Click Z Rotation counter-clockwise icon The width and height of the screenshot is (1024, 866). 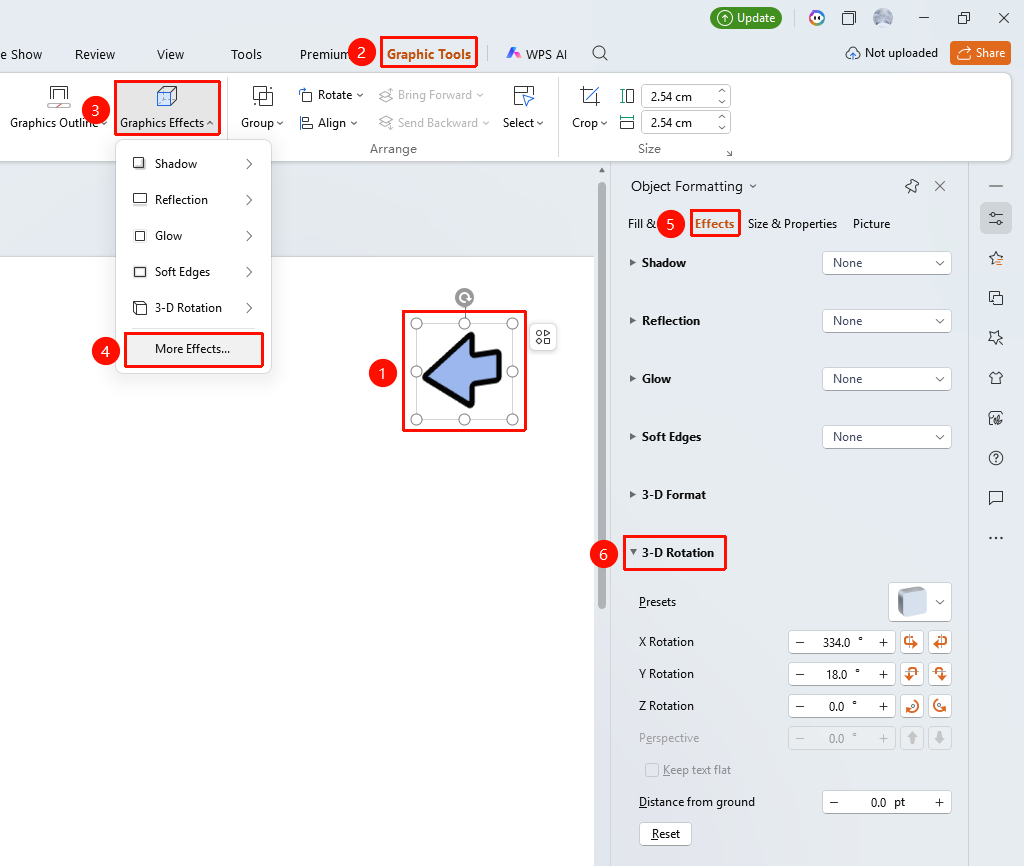[x=940, y=706]
